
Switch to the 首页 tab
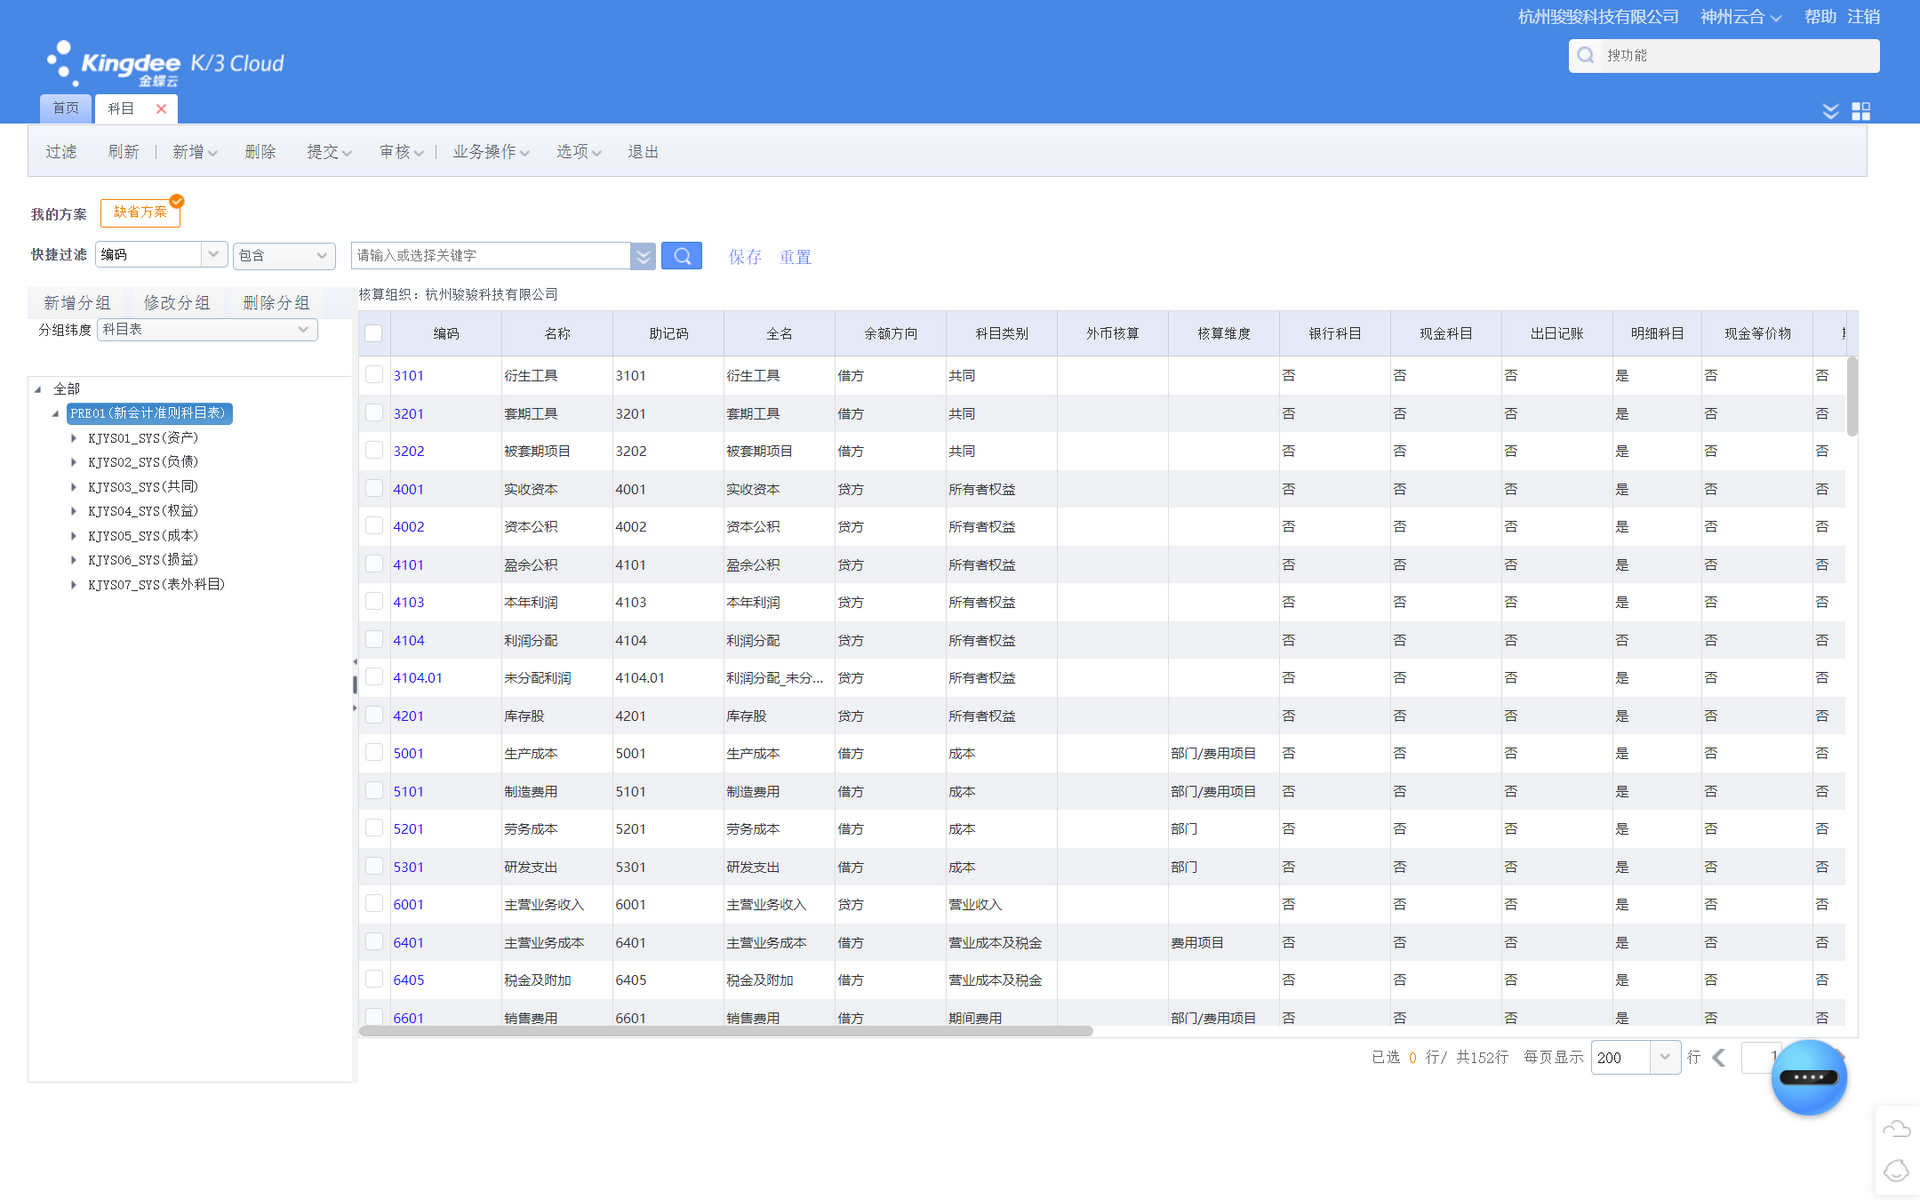coord(66,108)
